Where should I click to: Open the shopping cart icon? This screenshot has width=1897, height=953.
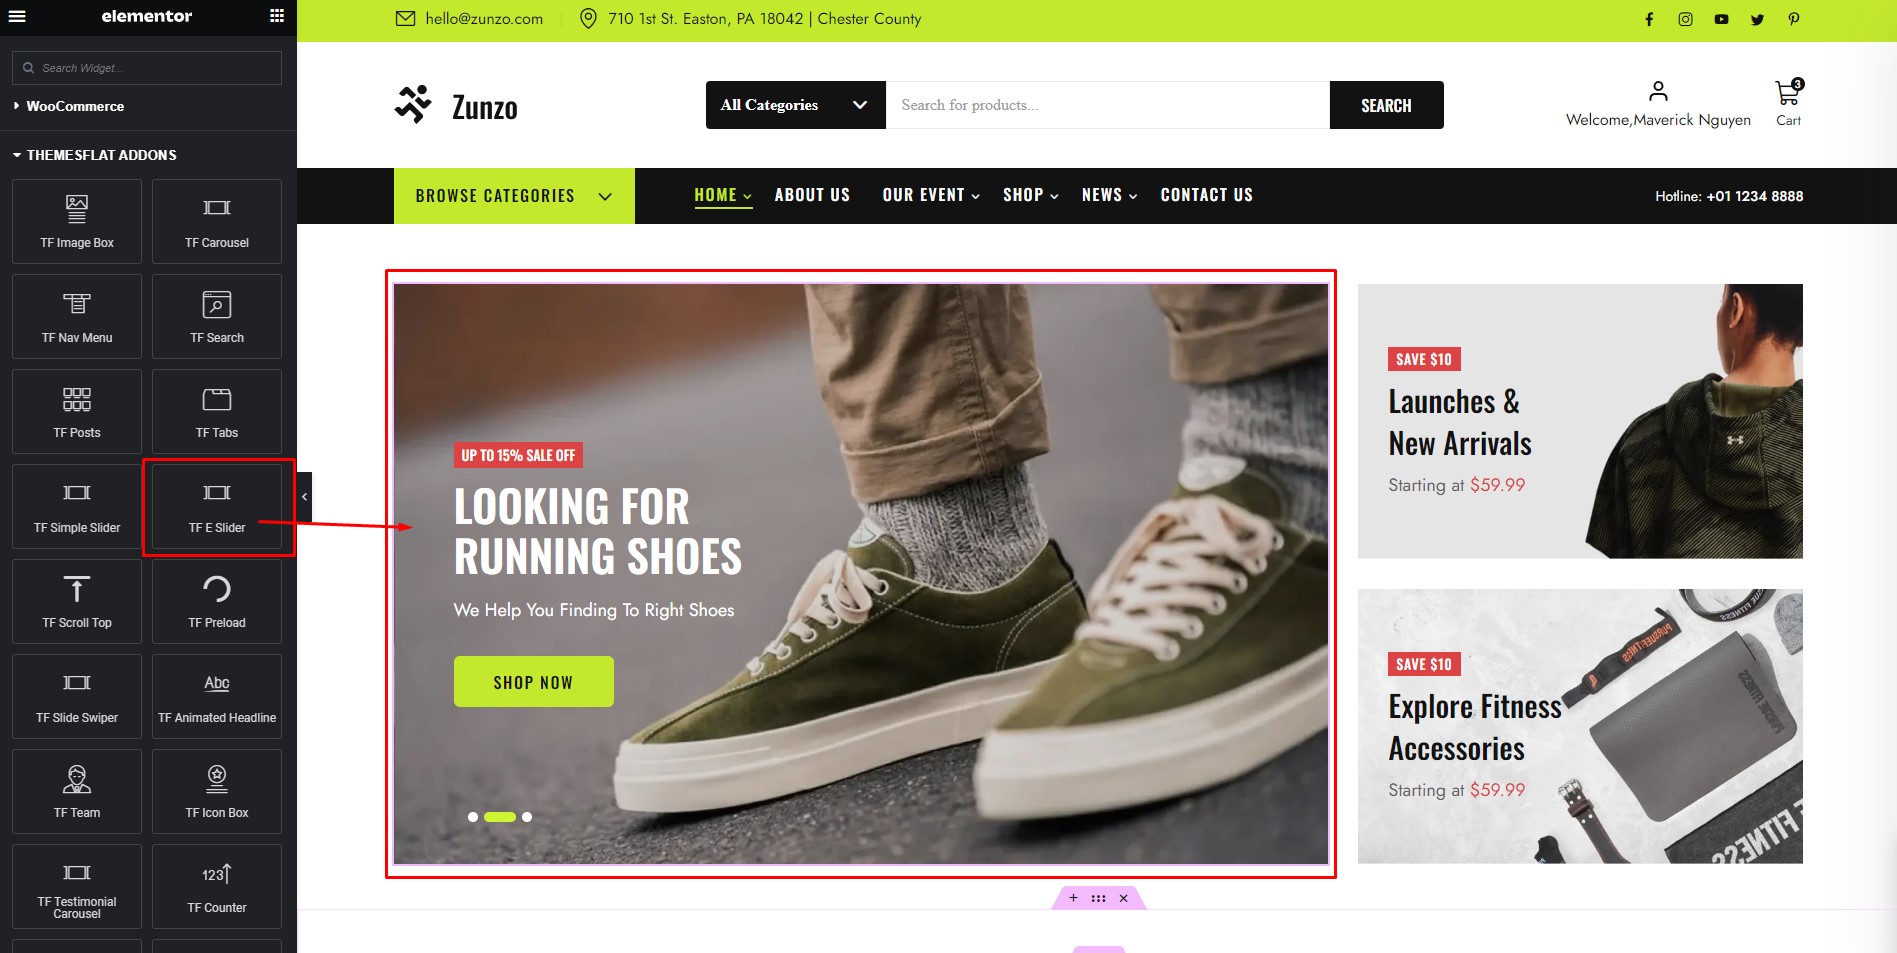[x=1788, y=94]
